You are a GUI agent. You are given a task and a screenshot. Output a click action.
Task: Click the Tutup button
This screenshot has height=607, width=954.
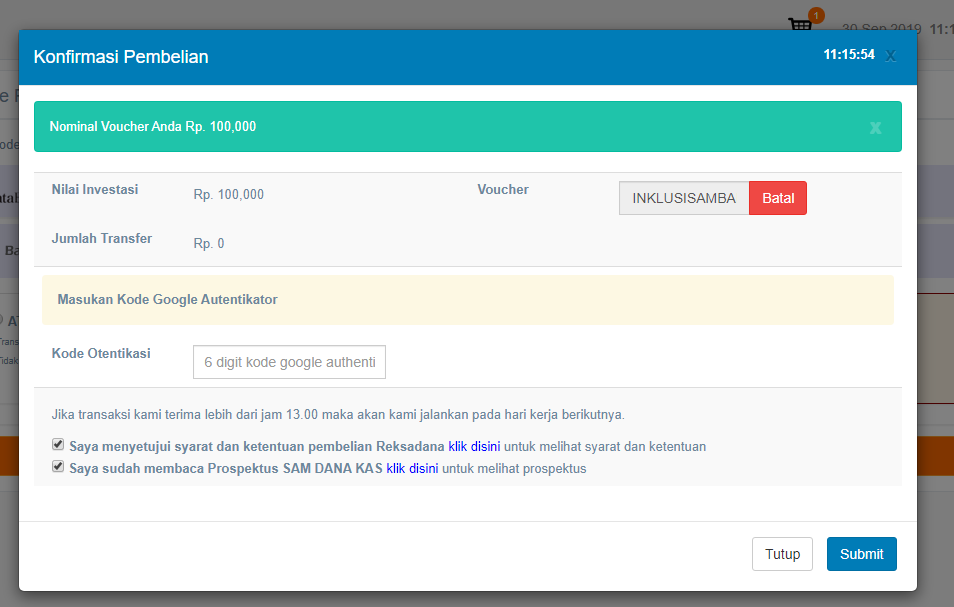point(782,554)
